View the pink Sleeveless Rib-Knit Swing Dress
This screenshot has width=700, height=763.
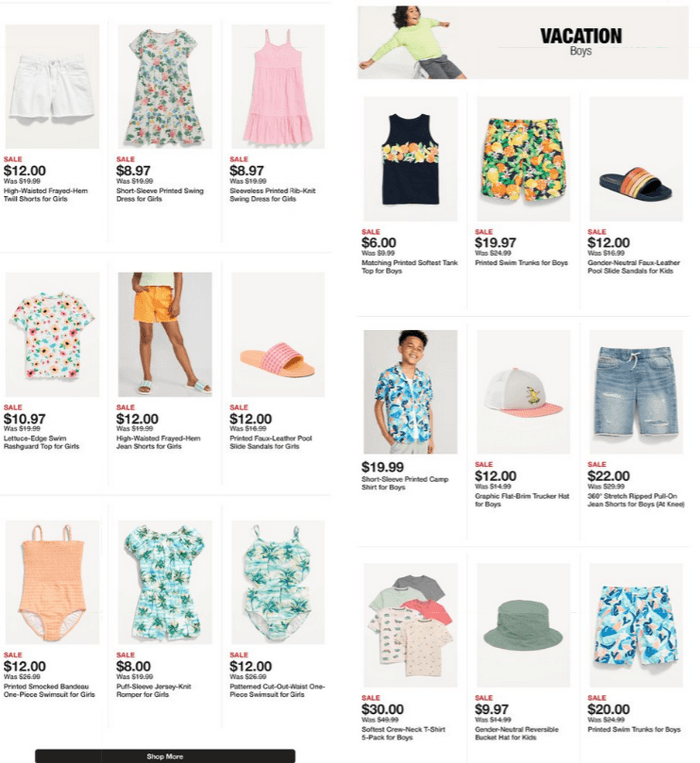pyautogui.click(x=278, y=87)
